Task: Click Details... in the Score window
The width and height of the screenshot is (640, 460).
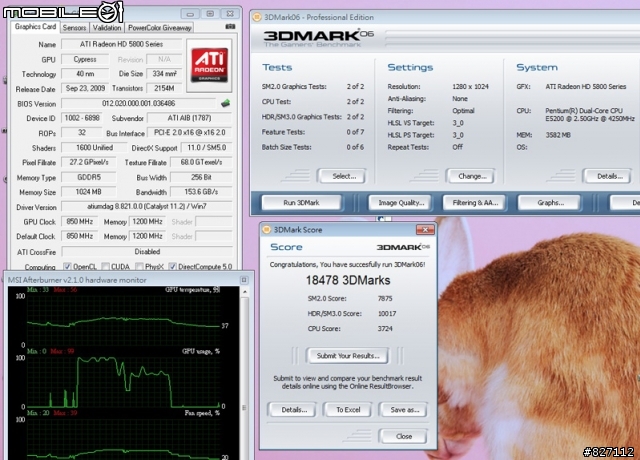Action: pyautogui.click(x=294, y=410)
